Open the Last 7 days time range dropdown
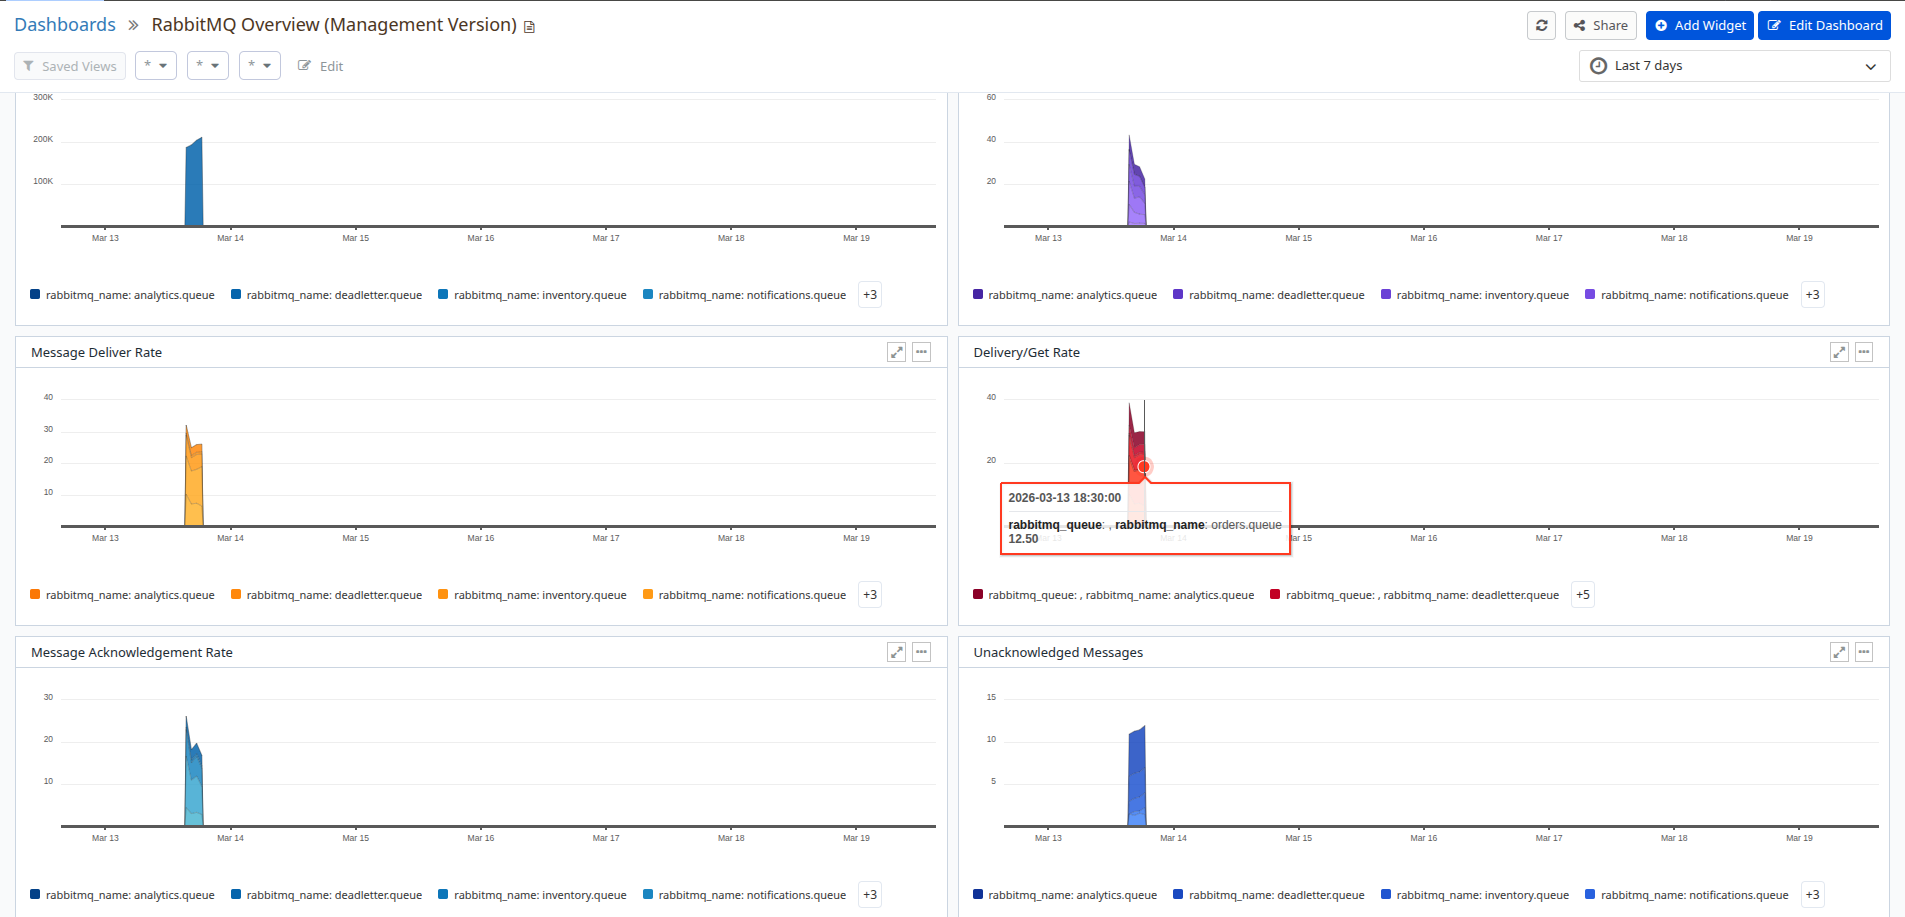This screenshot has width=1905, height=917. (1733, 66)
